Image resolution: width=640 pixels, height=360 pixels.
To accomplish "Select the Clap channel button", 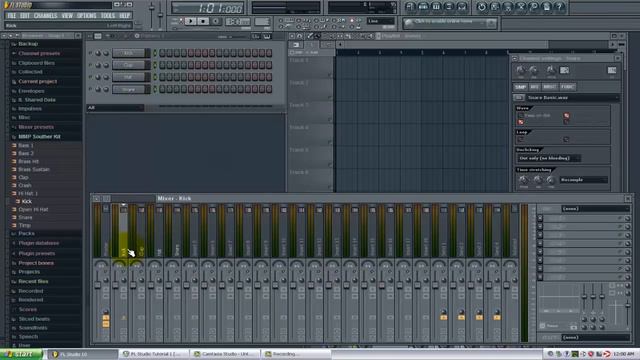I will [129, 65].
